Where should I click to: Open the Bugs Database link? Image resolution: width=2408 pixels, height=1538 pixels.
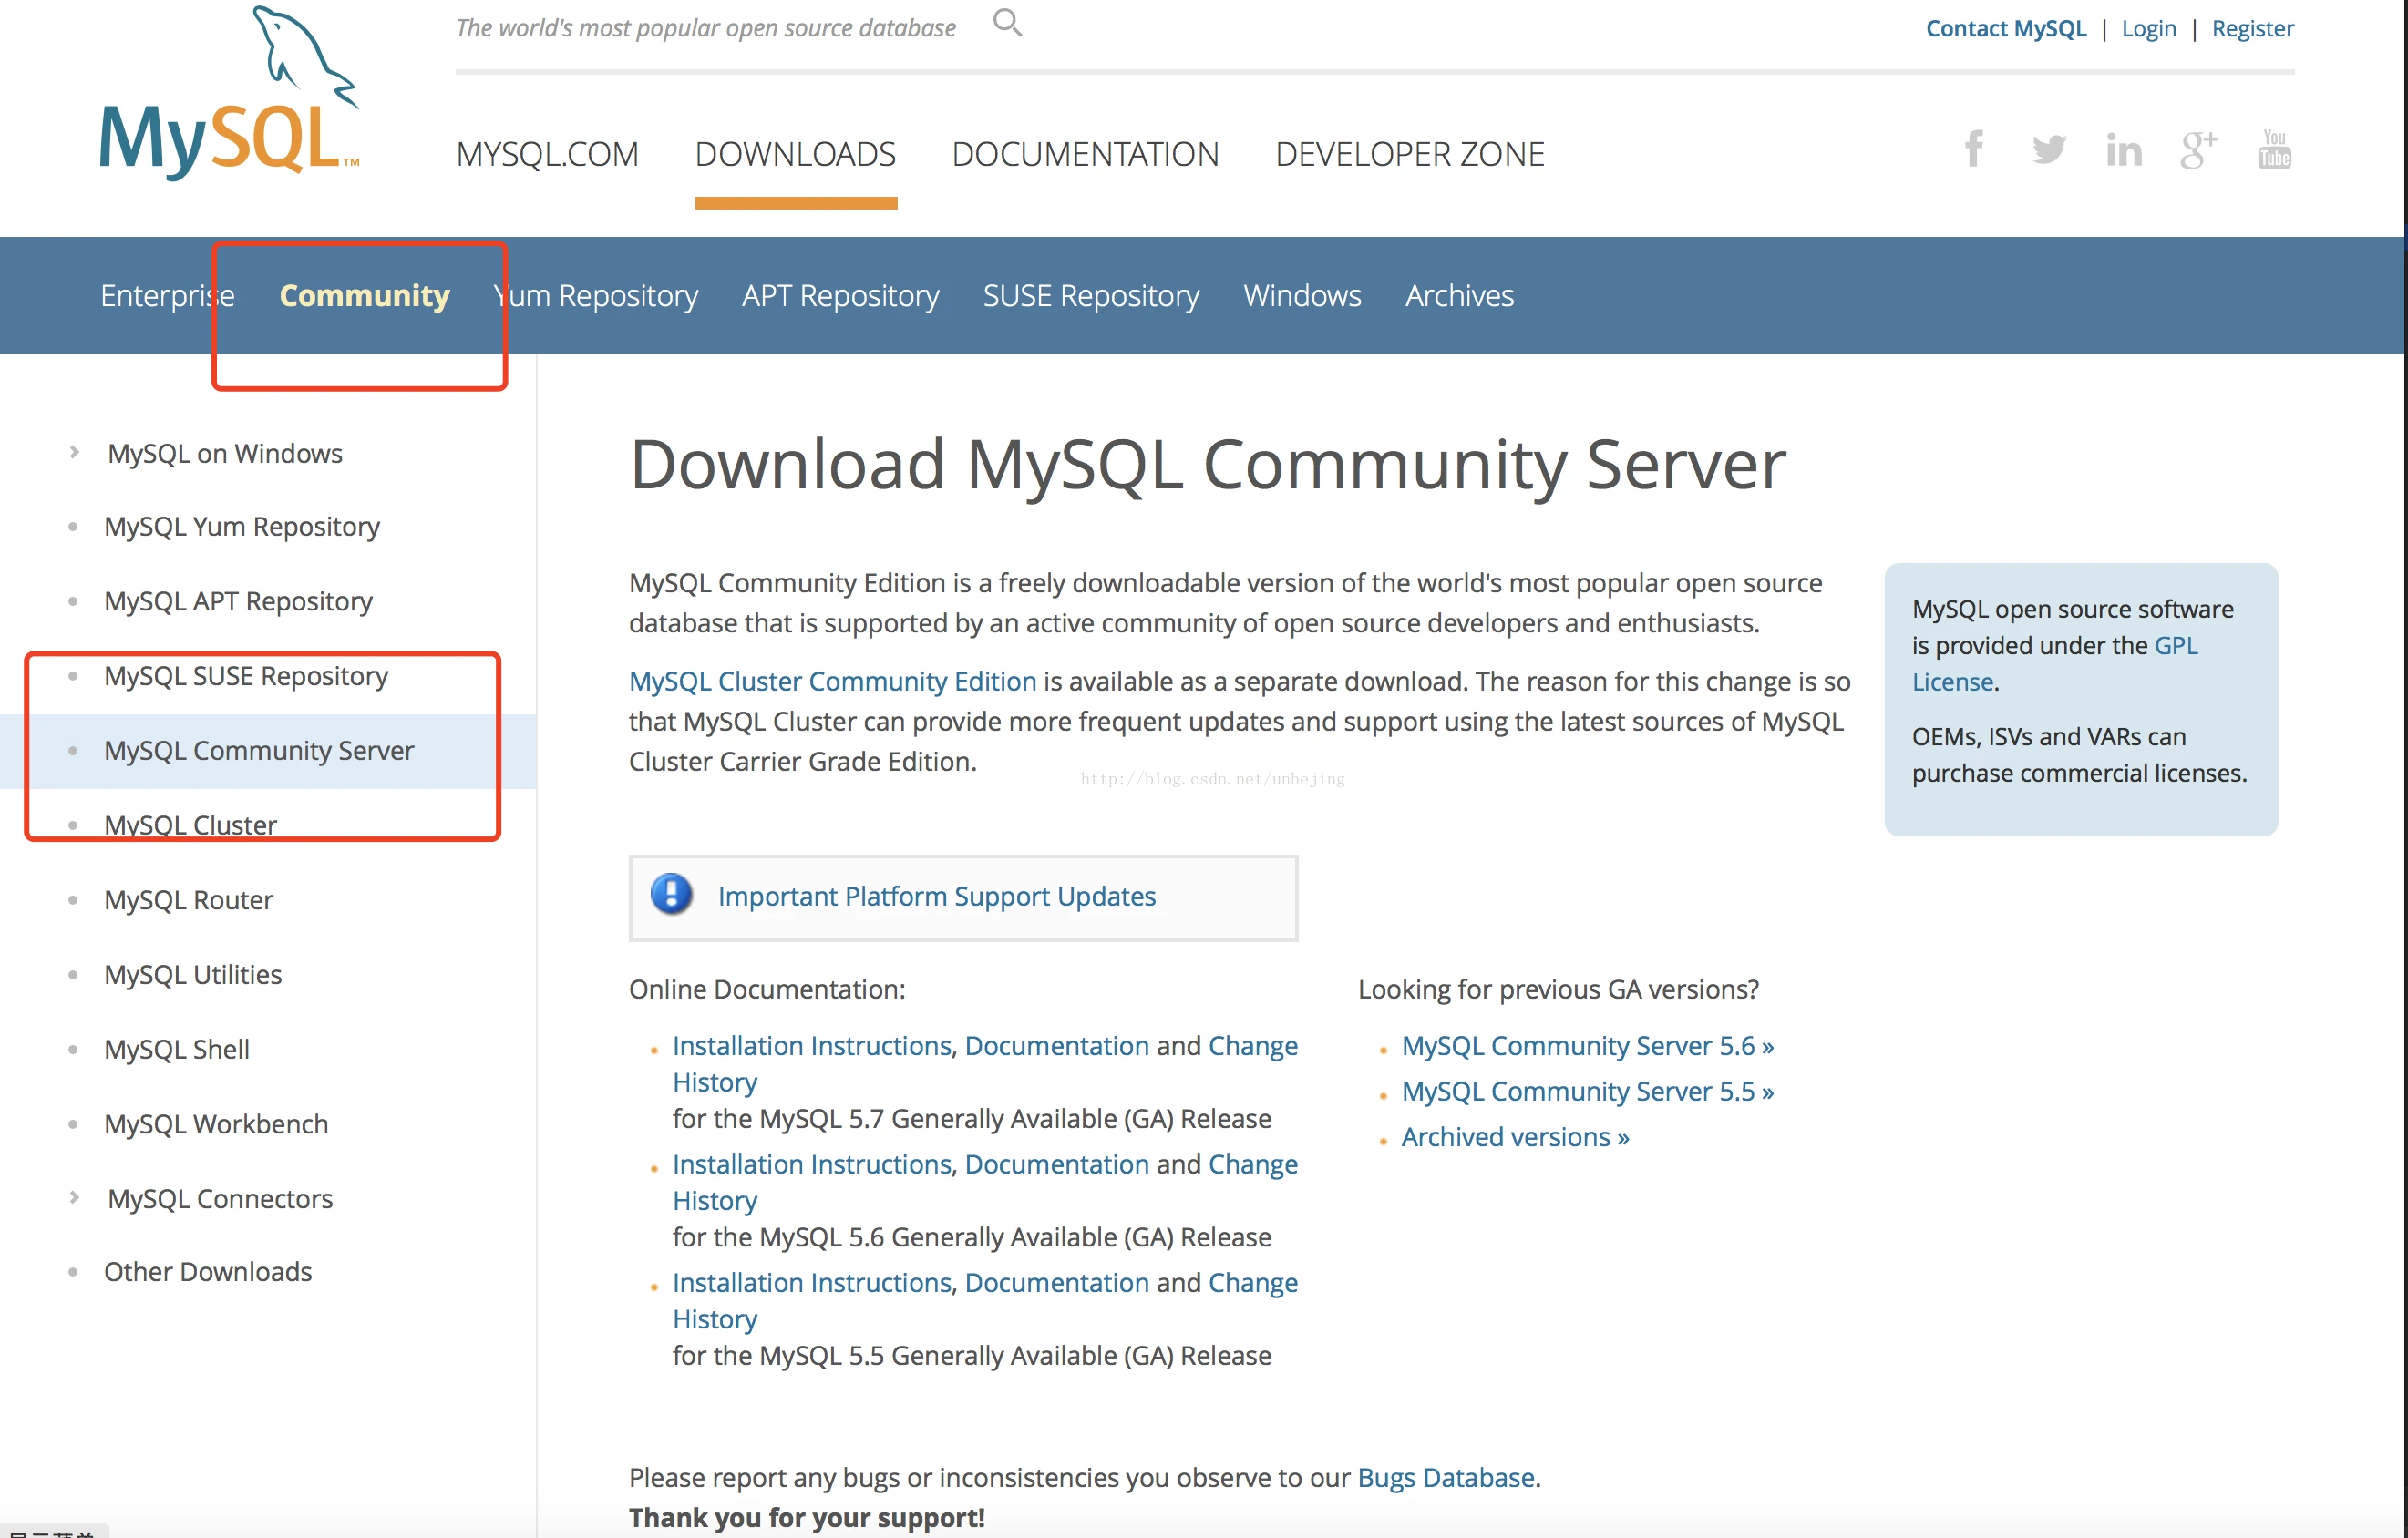1446,1477
